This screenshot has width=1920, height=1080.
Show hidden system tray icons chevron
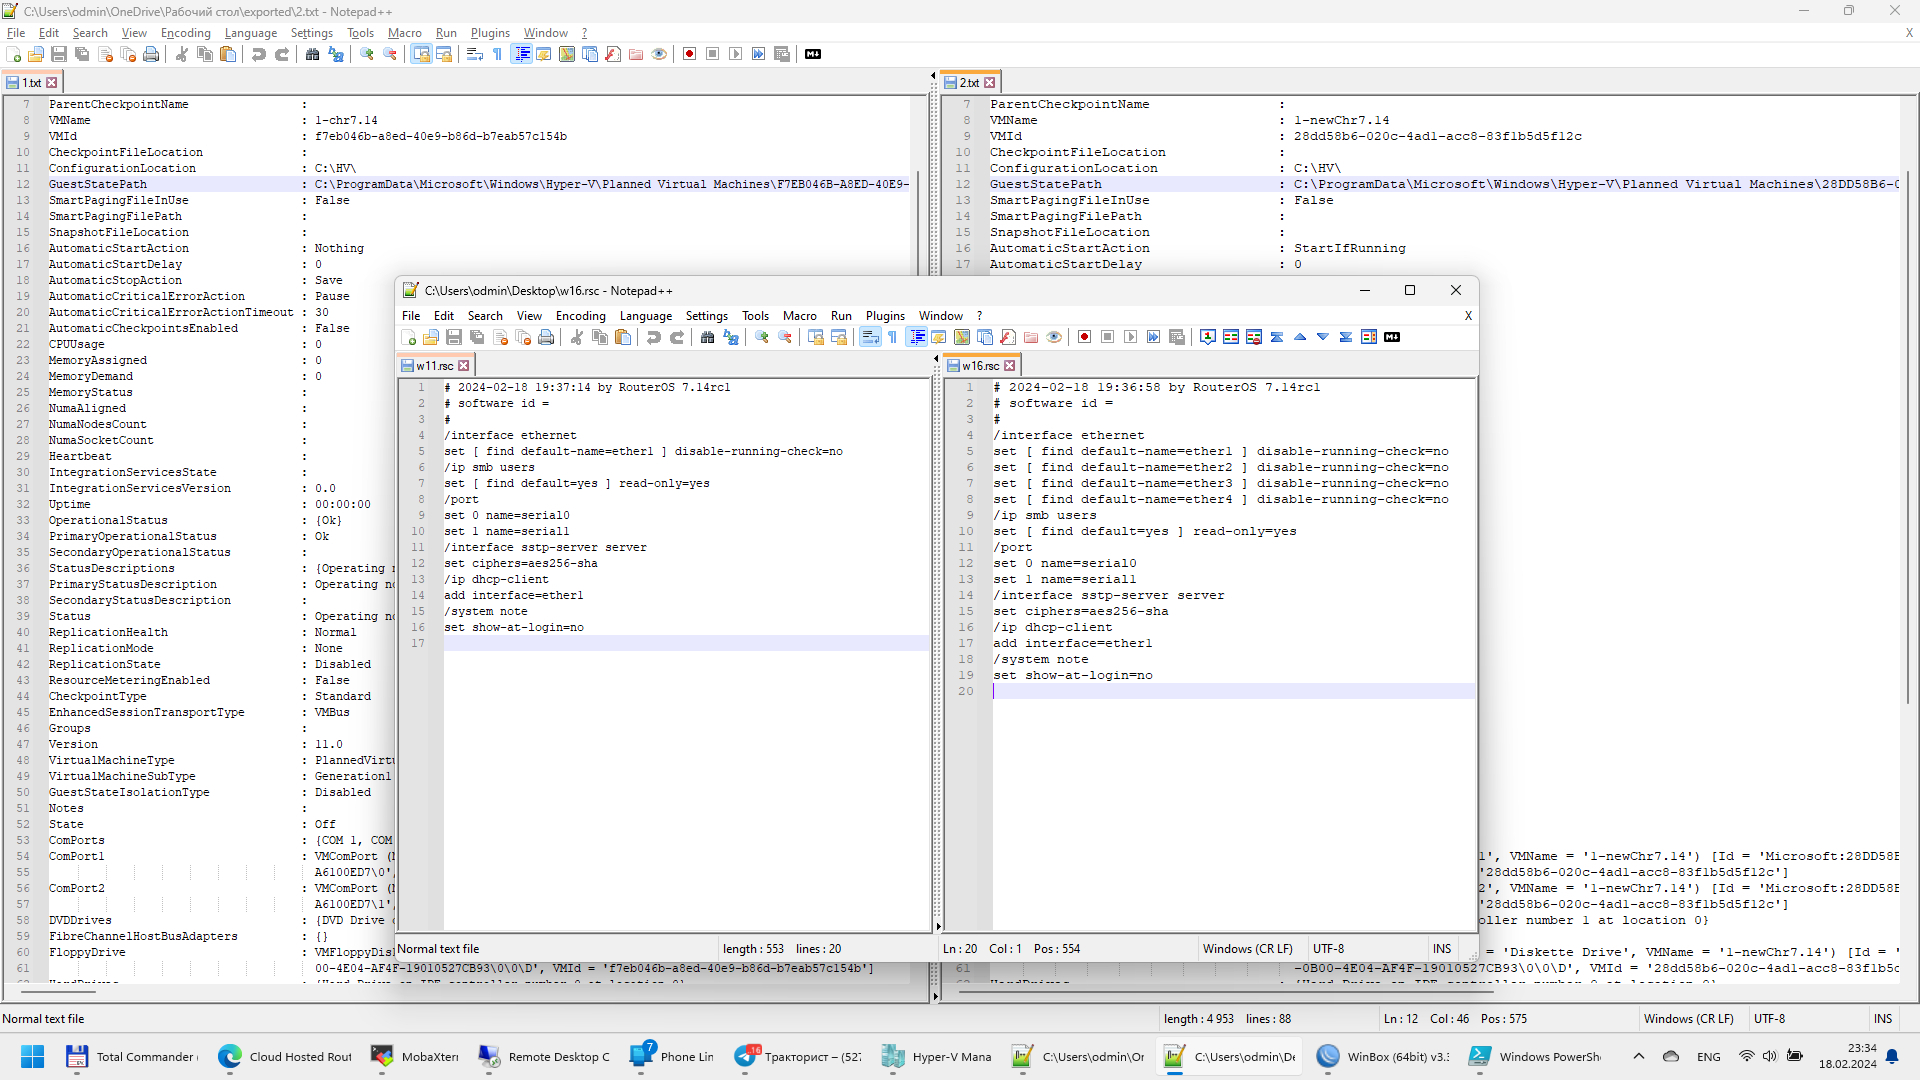[x=1638, y=1056]
